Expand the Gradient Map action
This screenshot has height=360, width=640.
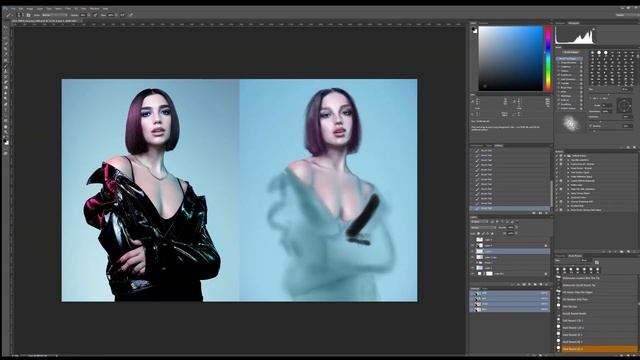[568, 206]
